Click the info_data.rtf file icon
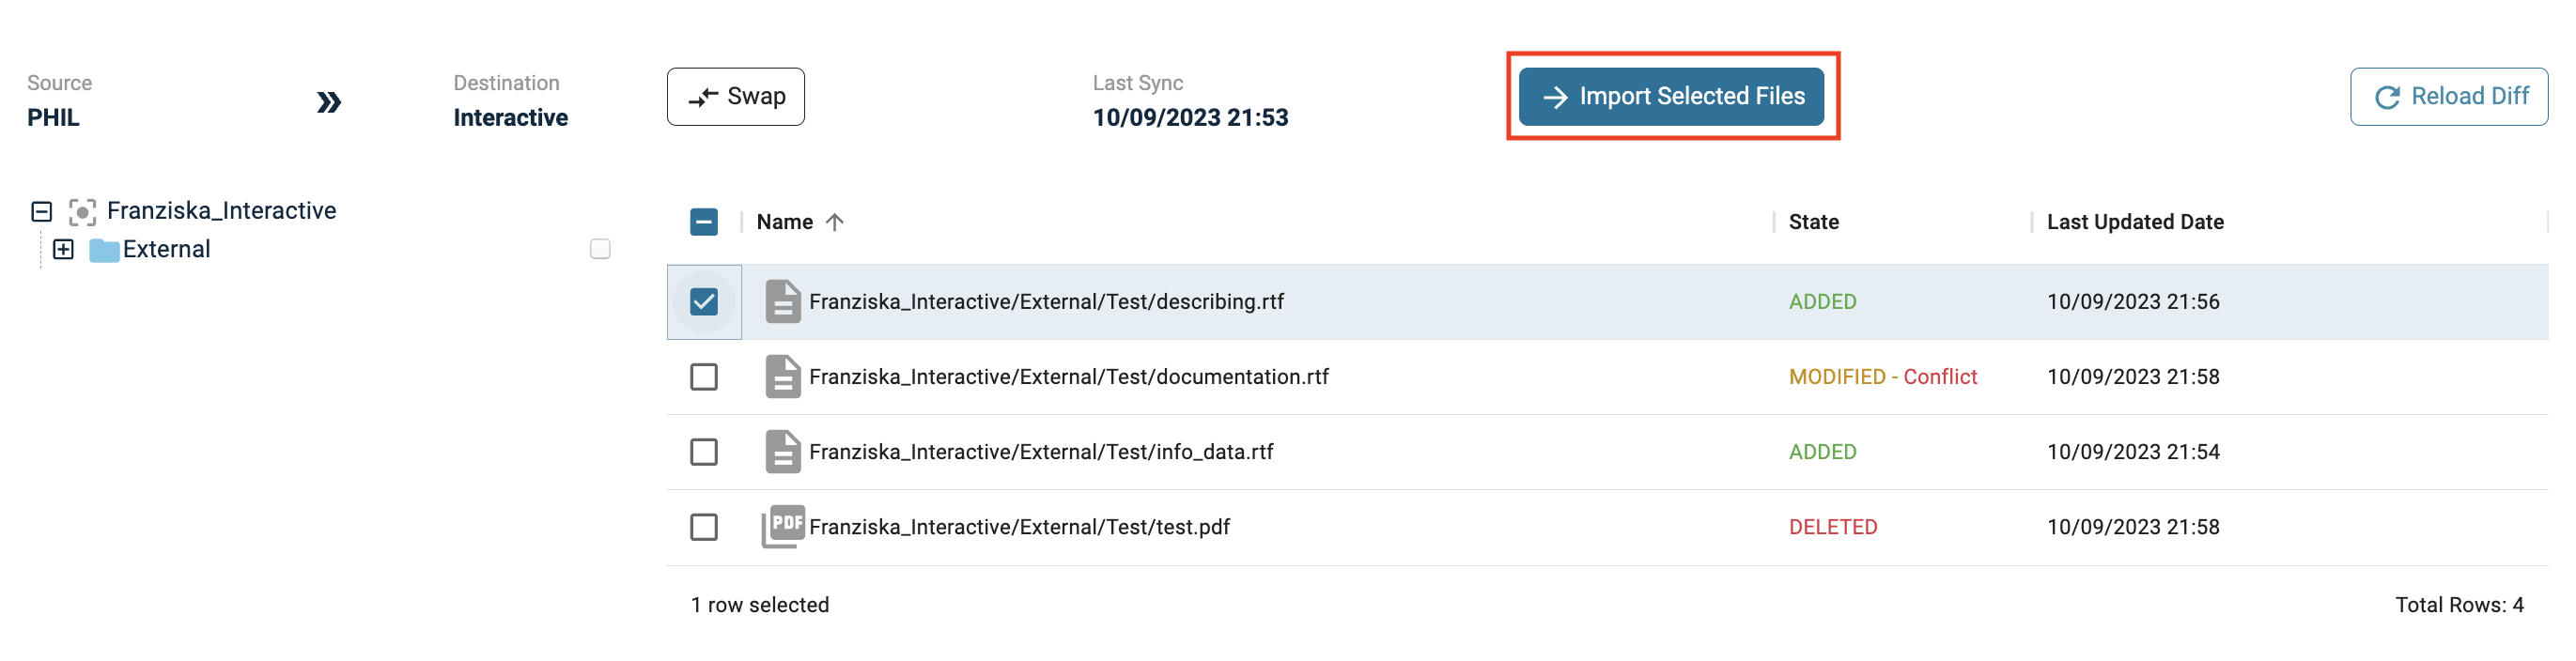 point(782,452)
